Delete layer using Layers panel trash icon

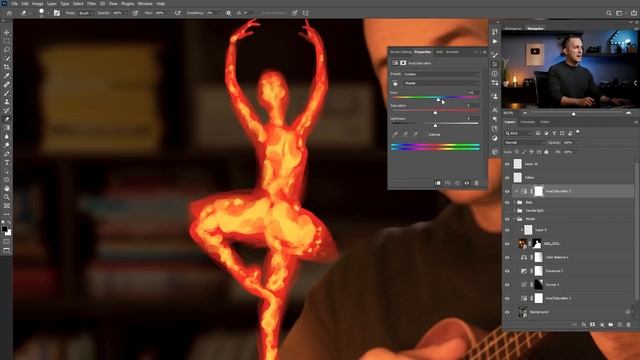click(629, 324)
